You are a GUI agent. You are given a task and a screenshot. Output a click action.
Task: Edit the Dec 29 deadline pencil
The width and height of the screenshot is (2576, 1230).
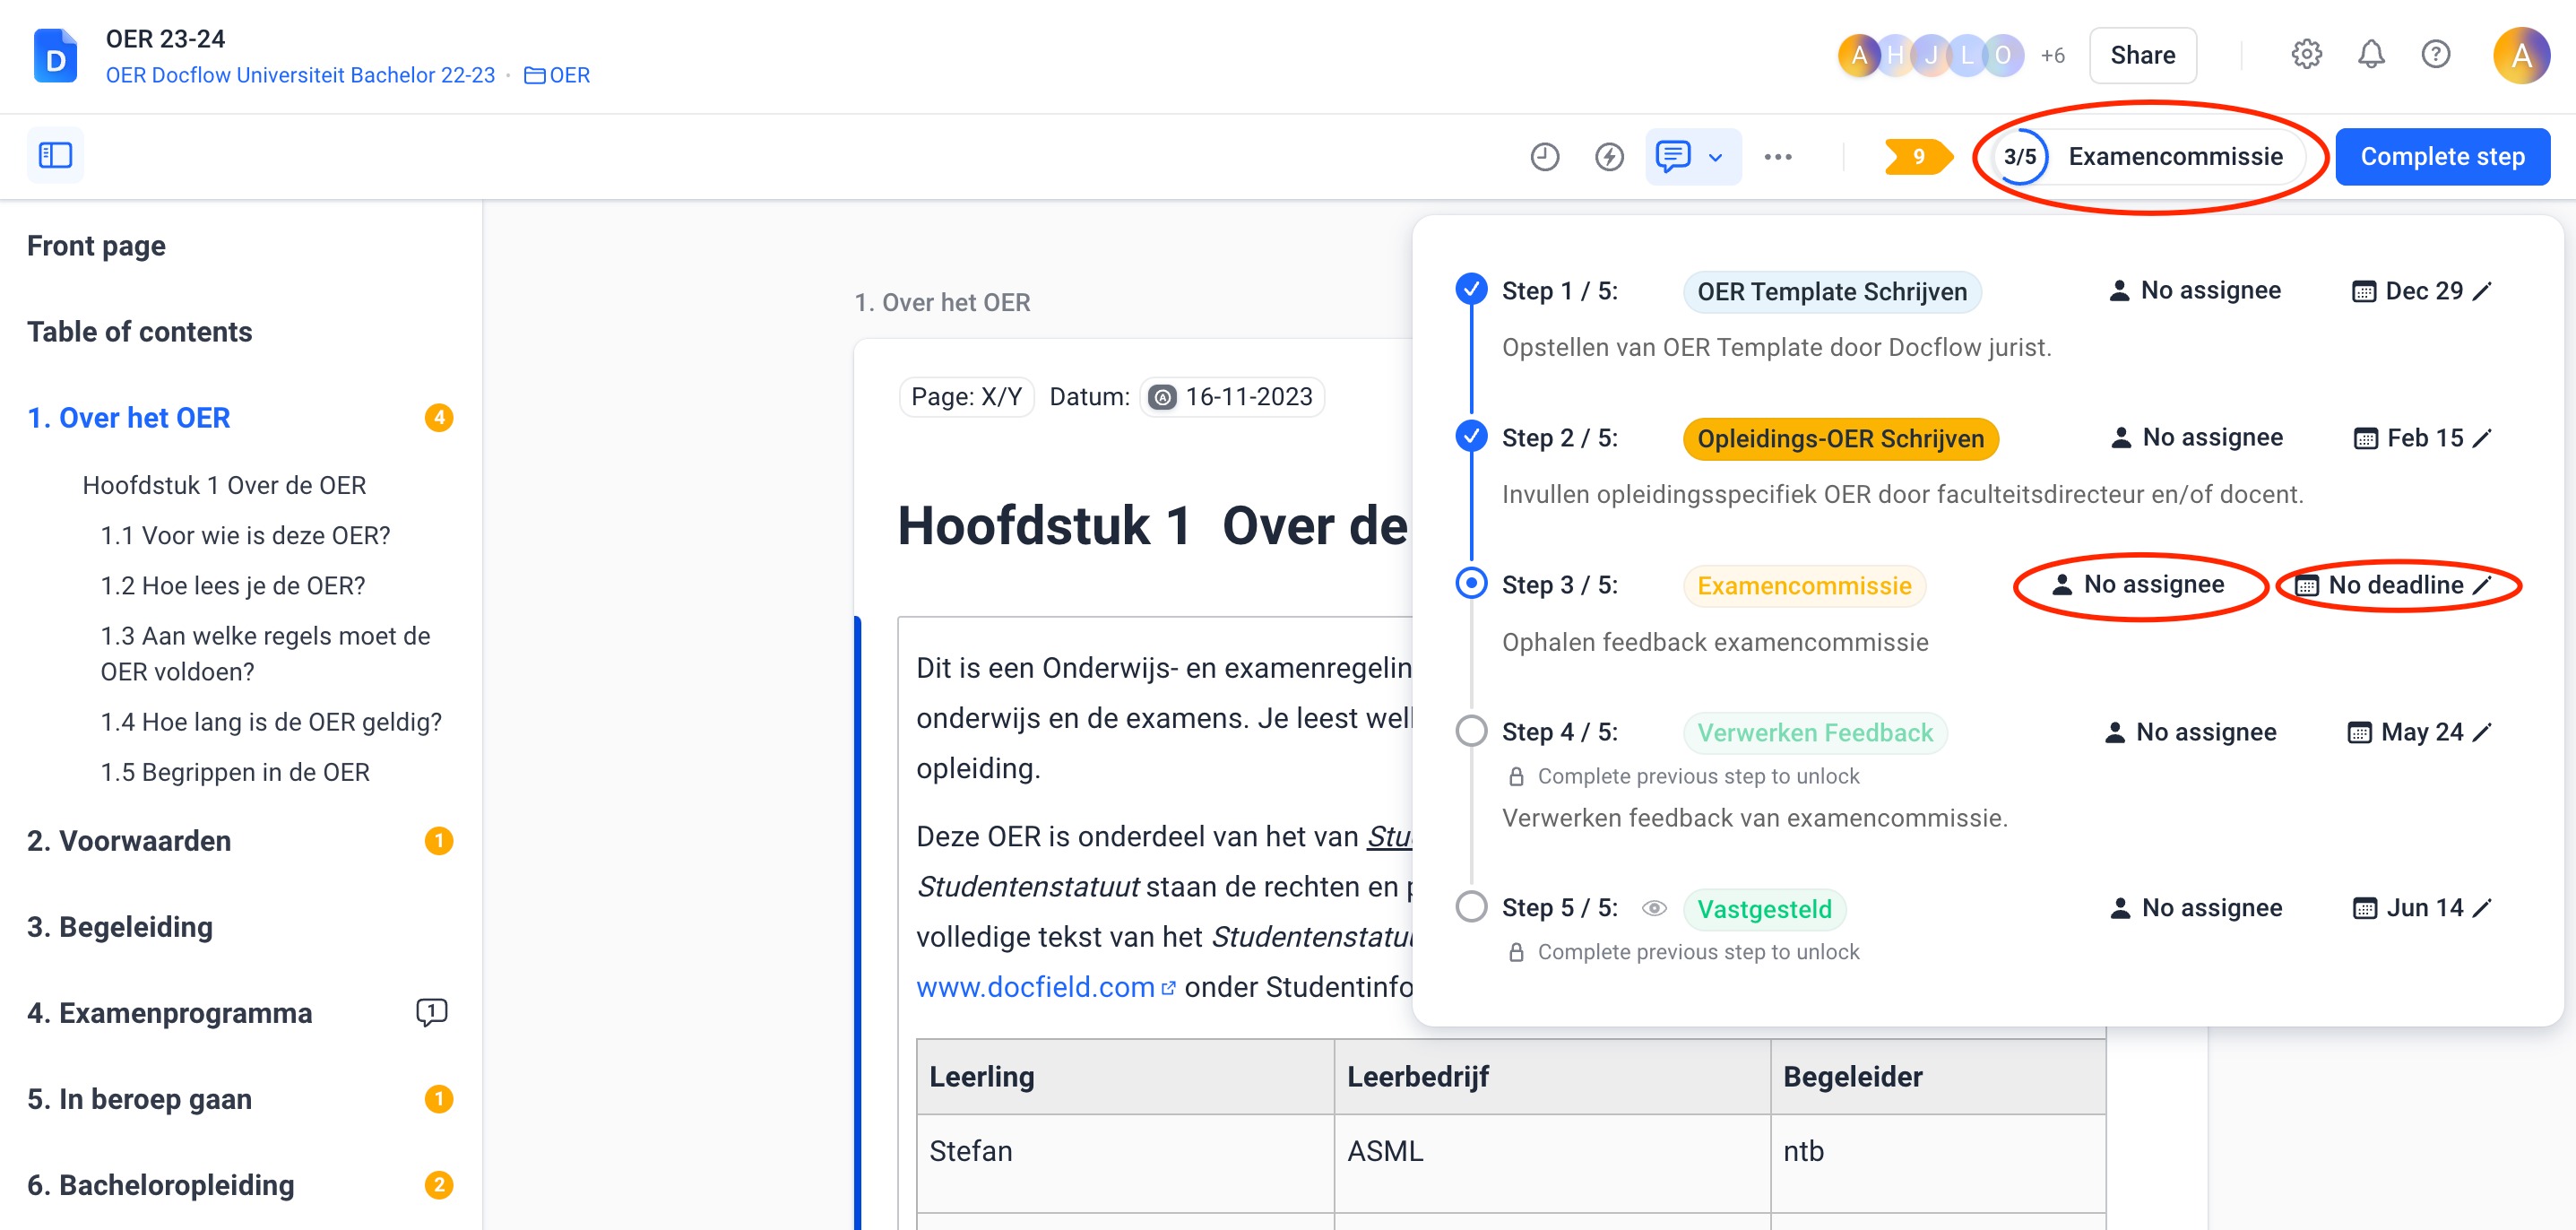coord(2482,291)
